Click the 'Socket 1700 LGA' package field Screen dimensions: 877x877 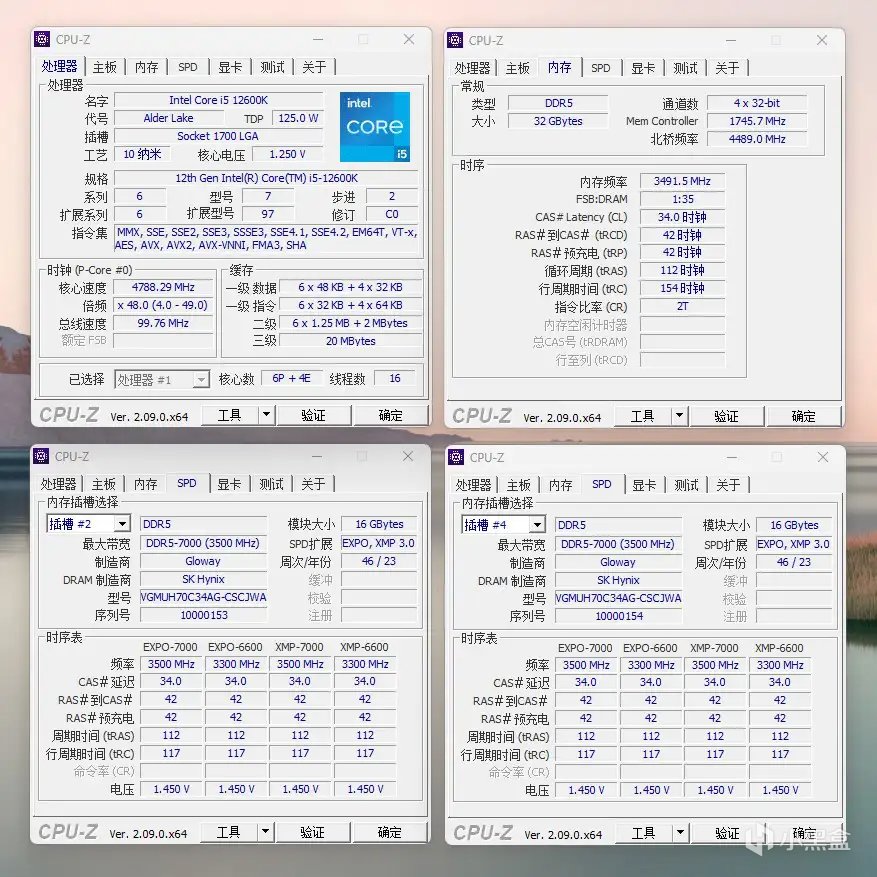point(219,136)
